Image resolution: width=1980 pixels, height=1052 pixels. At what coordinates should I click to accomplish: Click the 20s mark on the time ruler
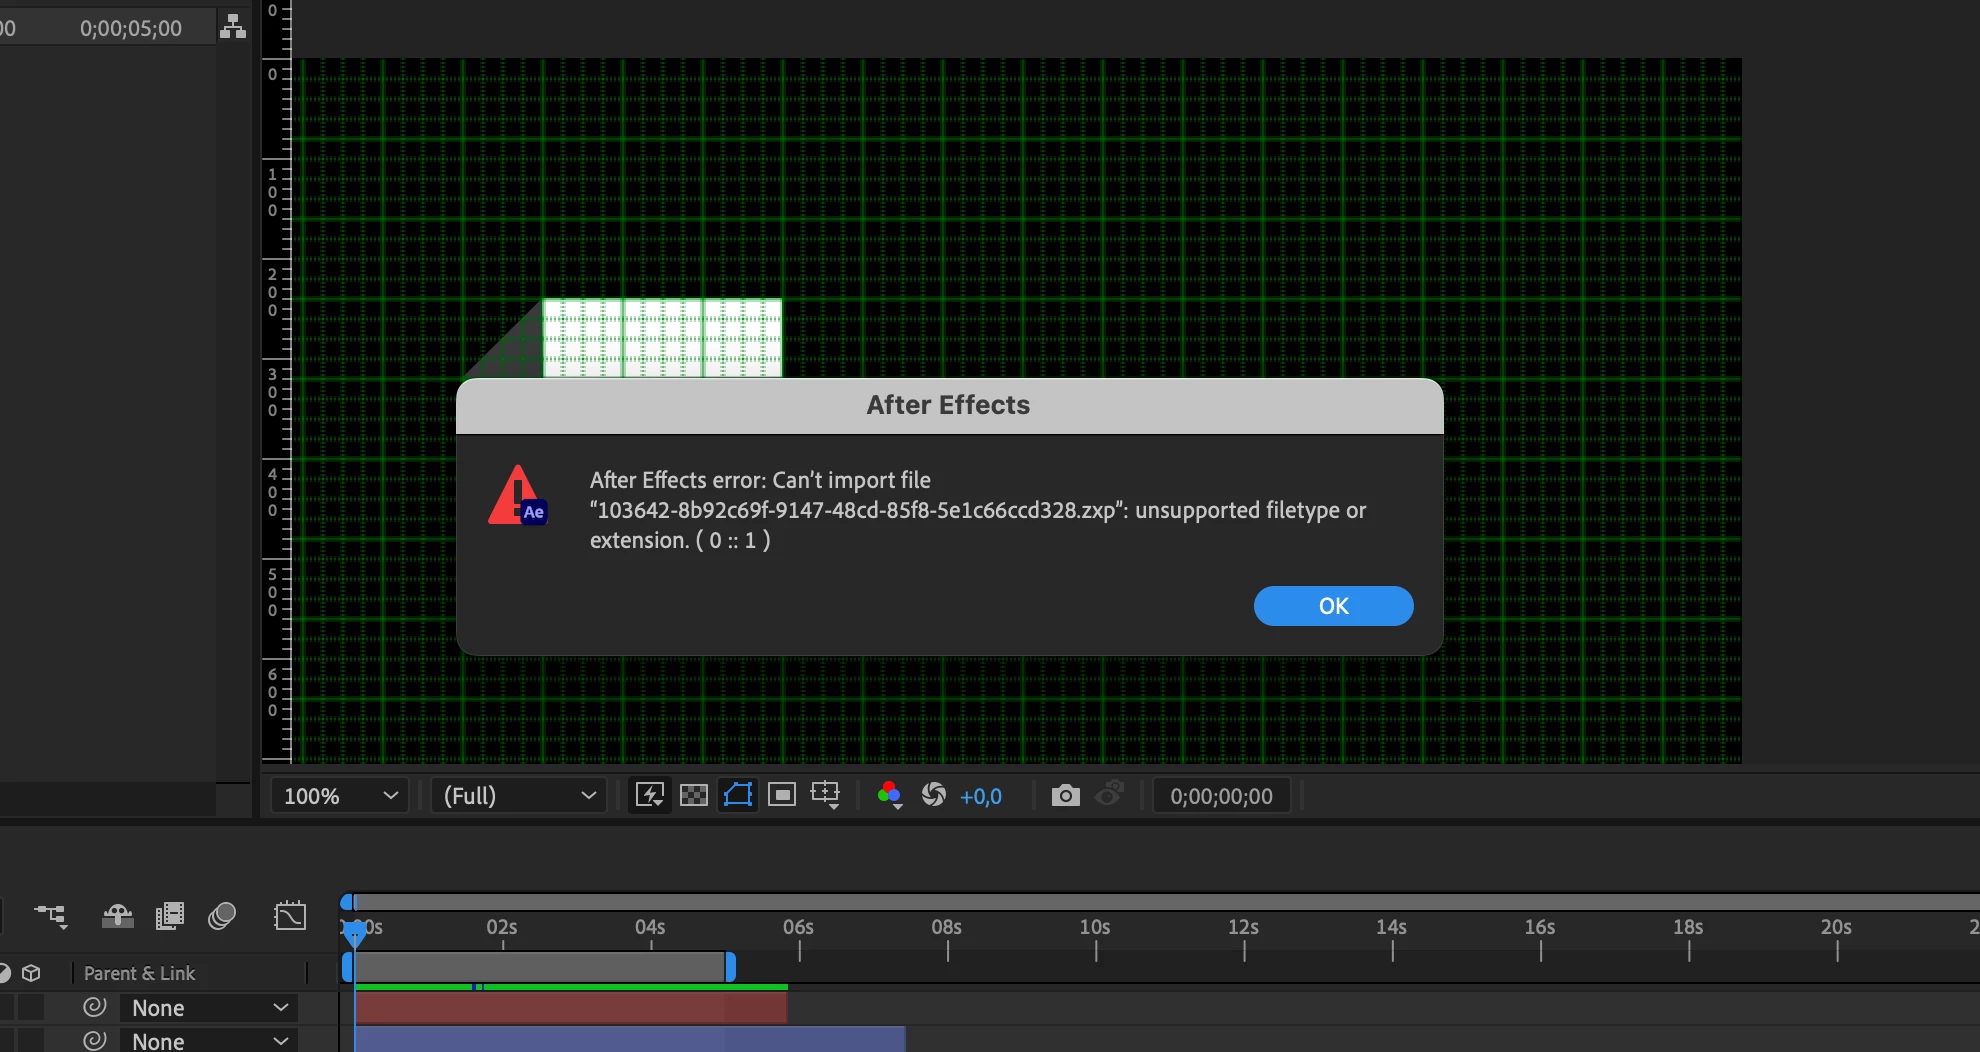click(x=1836, y=927)
